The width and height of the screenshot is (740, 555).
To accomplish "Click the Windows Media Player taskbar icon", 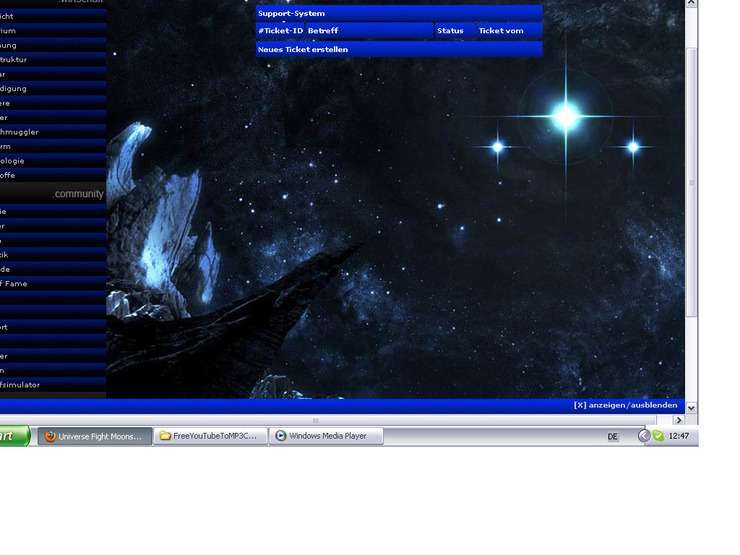I will [281, 436].
